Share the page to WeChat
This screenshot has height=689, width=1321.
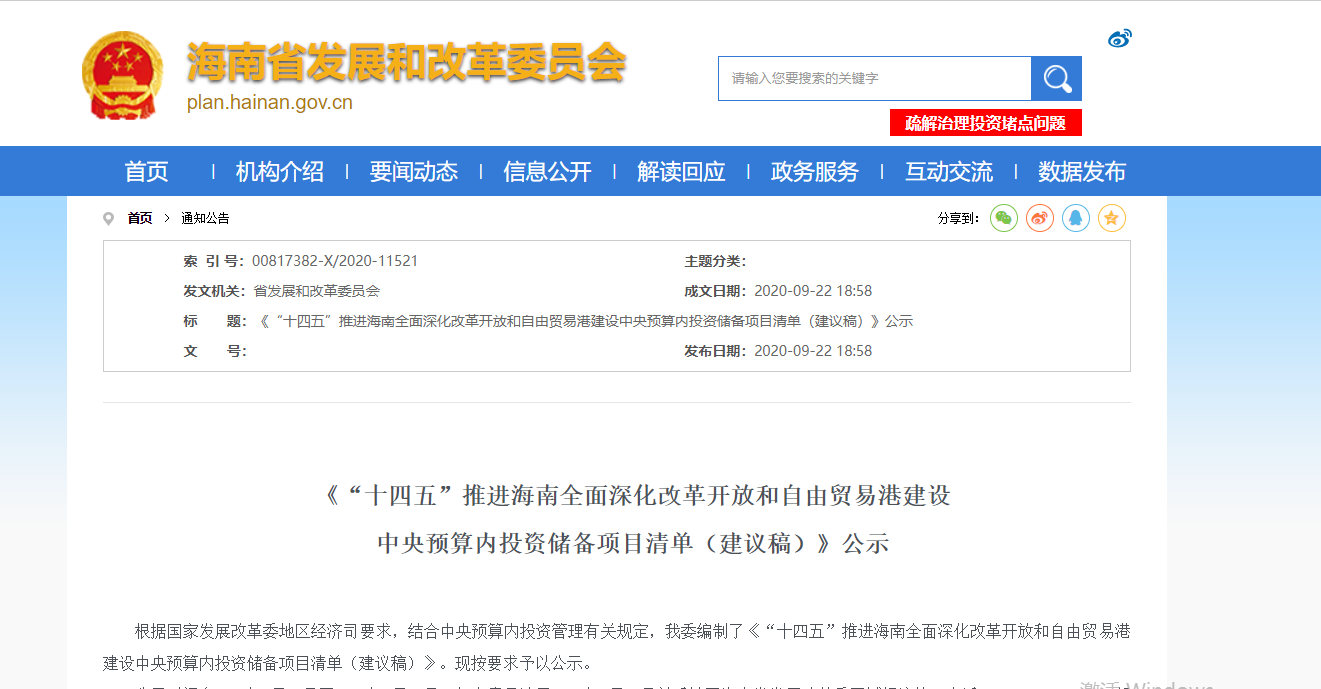click(1004, 218)
